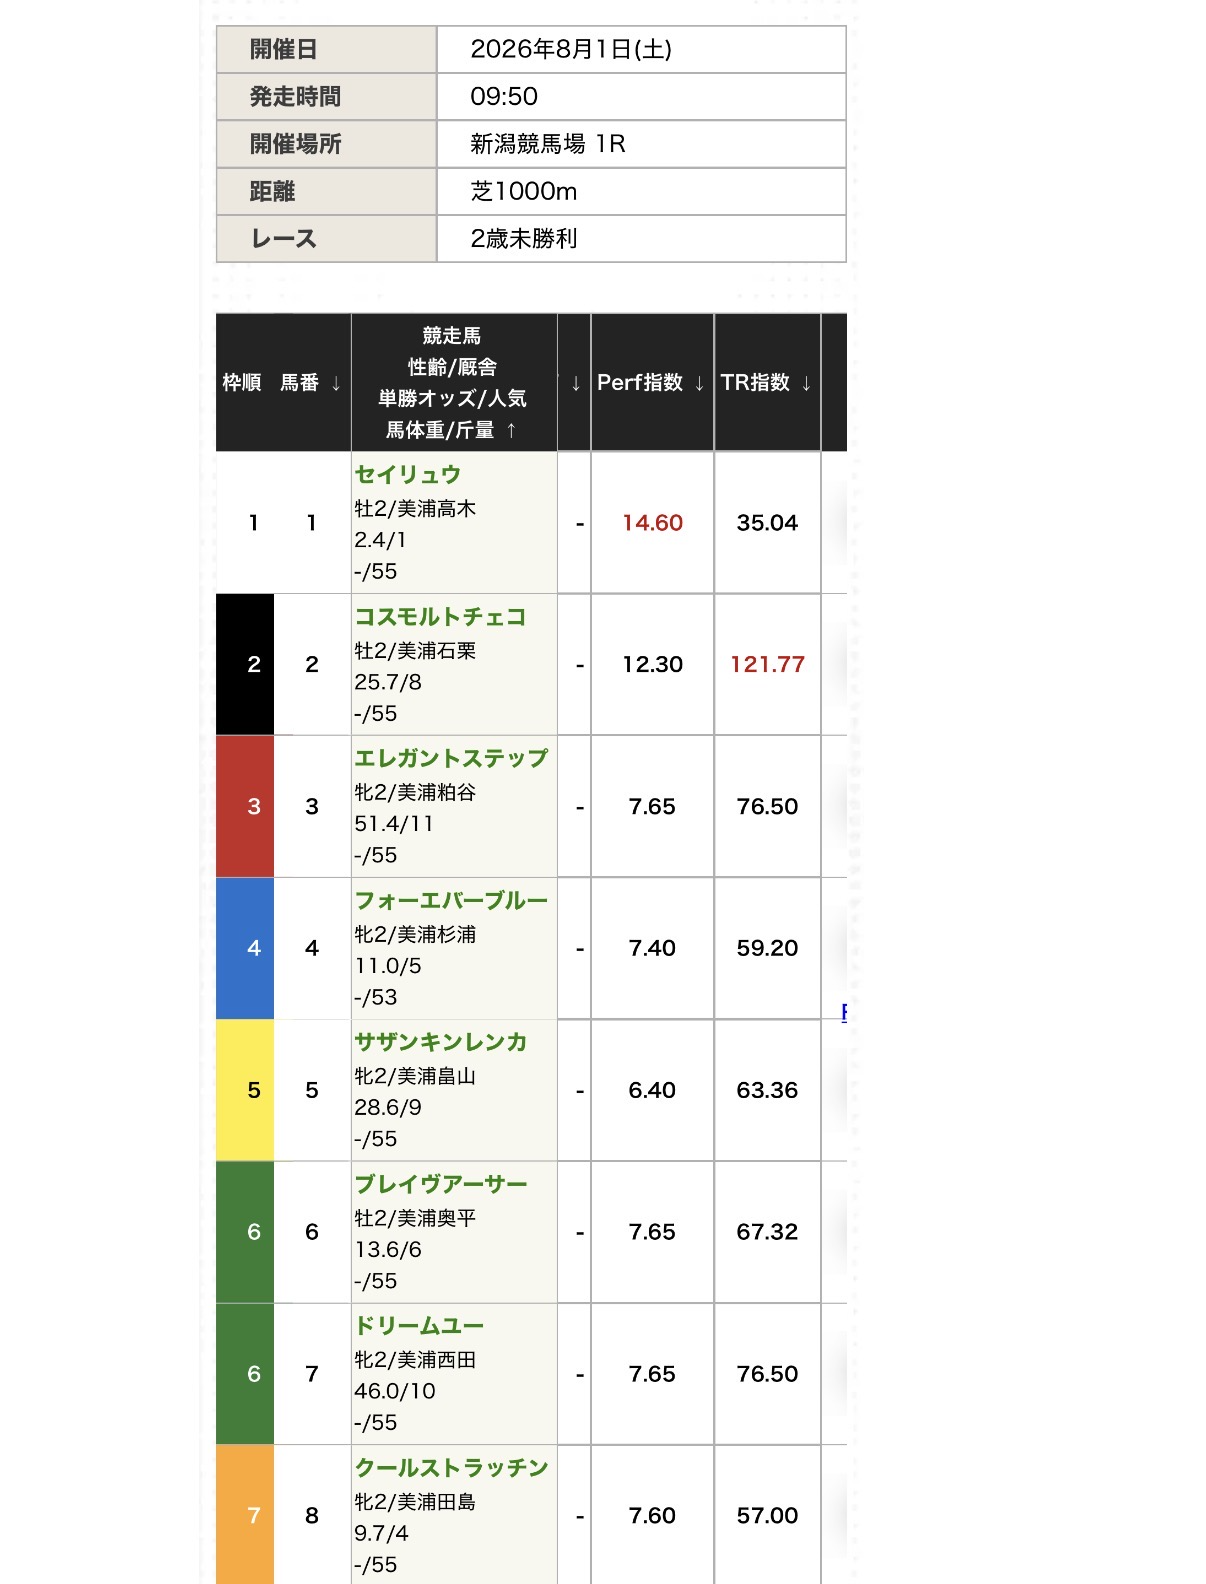The height and width of the screenshot is (1584, 1206).
Task: Open horse ドリームユー link
Action: coord(419,1326)
